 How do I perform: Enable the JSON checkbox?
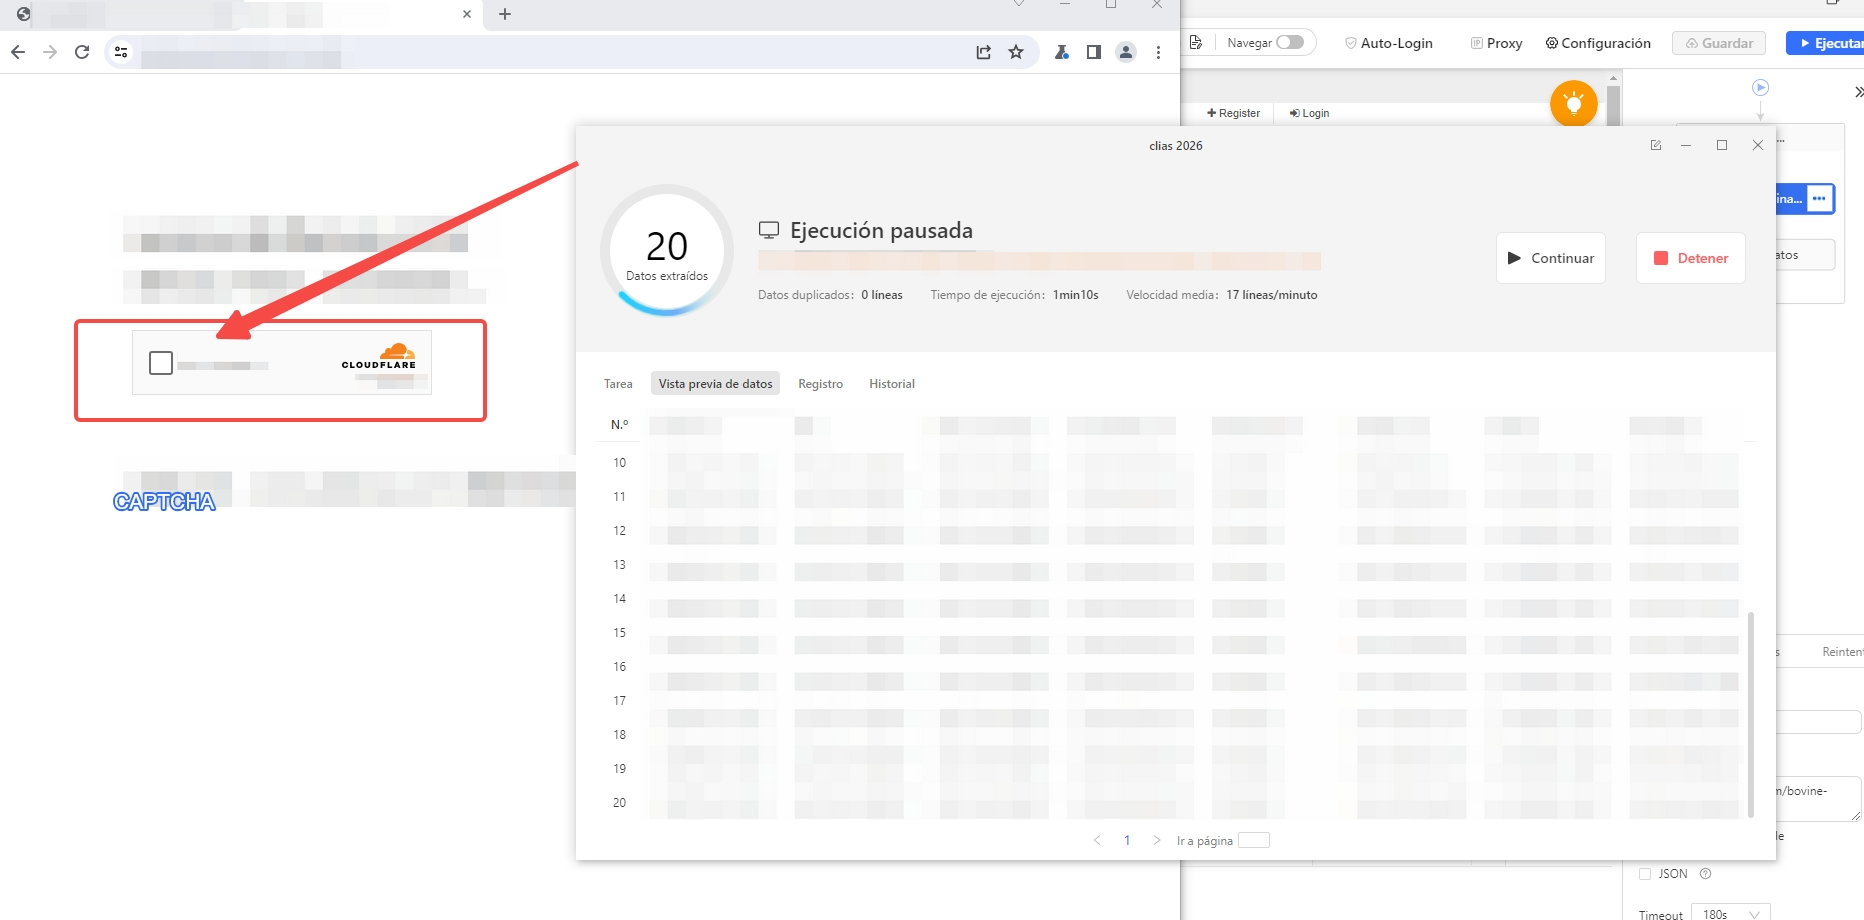[1645, 874]
